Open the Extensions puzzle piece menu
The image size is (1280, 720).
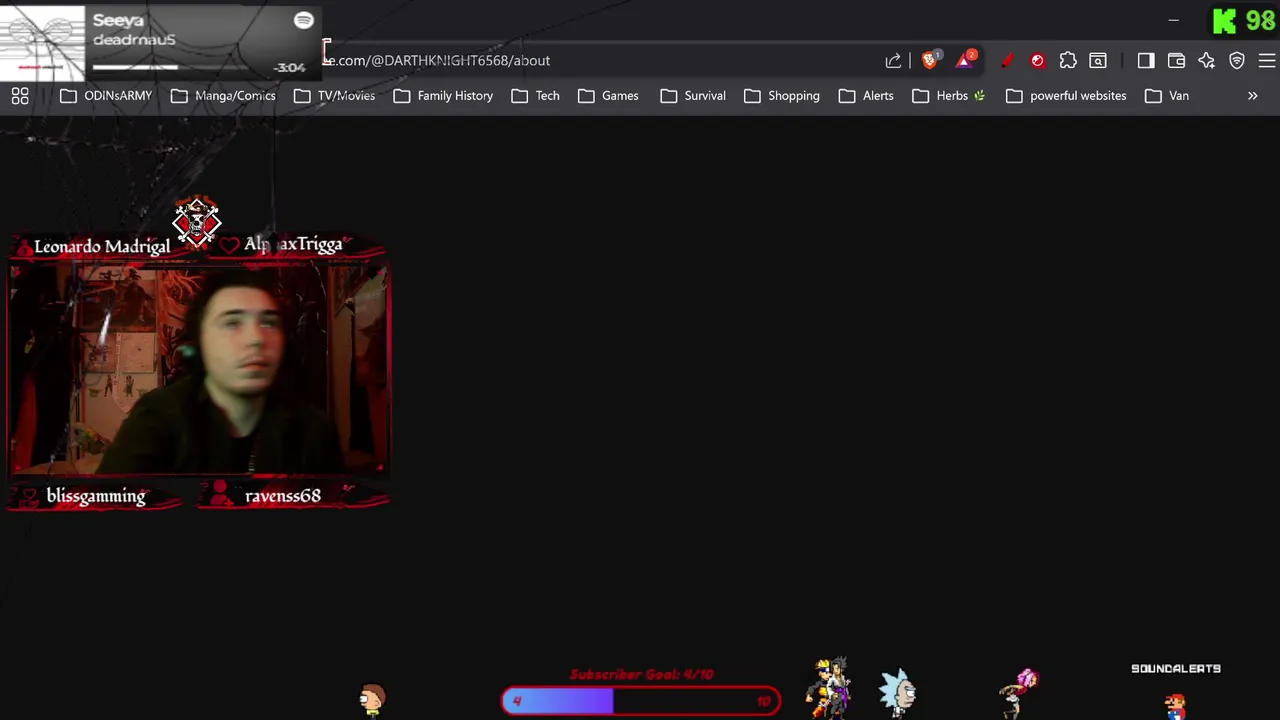click(1068, 61)
